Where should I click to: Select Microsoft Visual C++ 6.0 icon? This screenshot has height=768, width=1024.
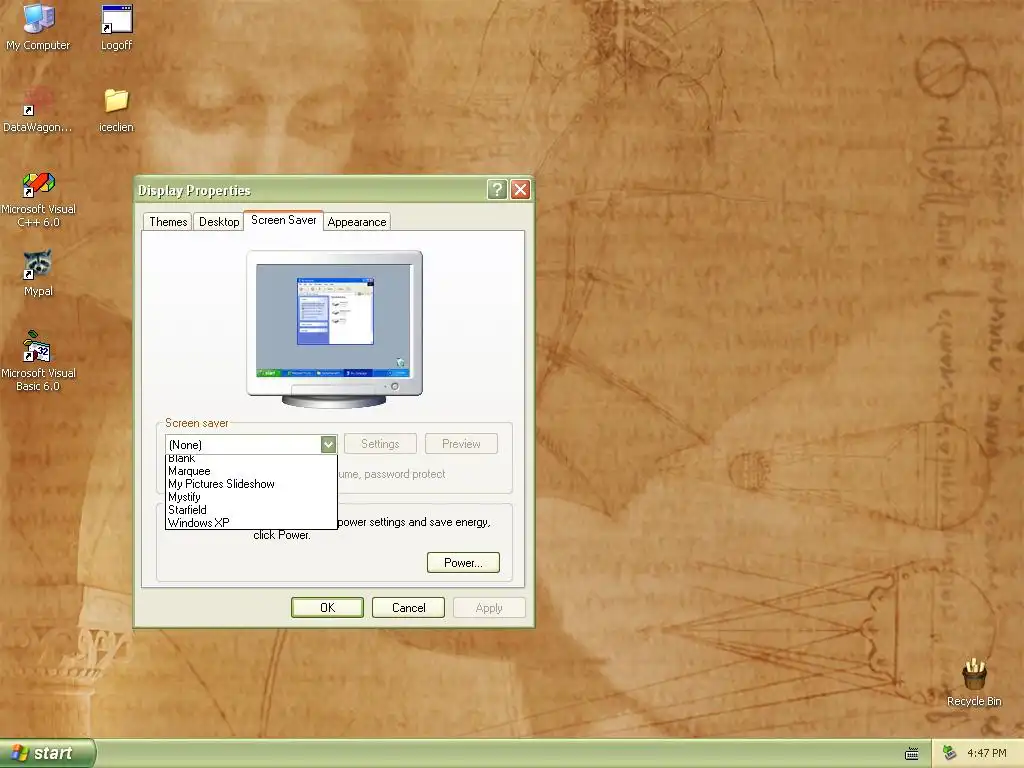pos(39,199)
